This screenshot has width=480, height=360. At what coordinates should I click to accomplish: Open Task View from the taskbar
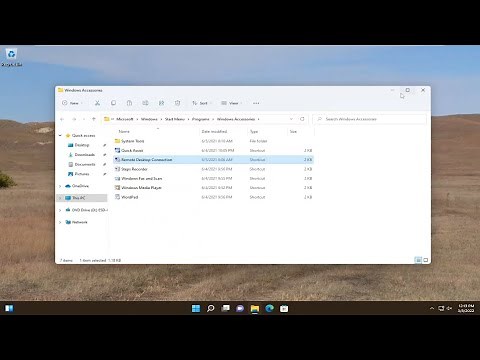pyautogui.click(x=225, y=308)
